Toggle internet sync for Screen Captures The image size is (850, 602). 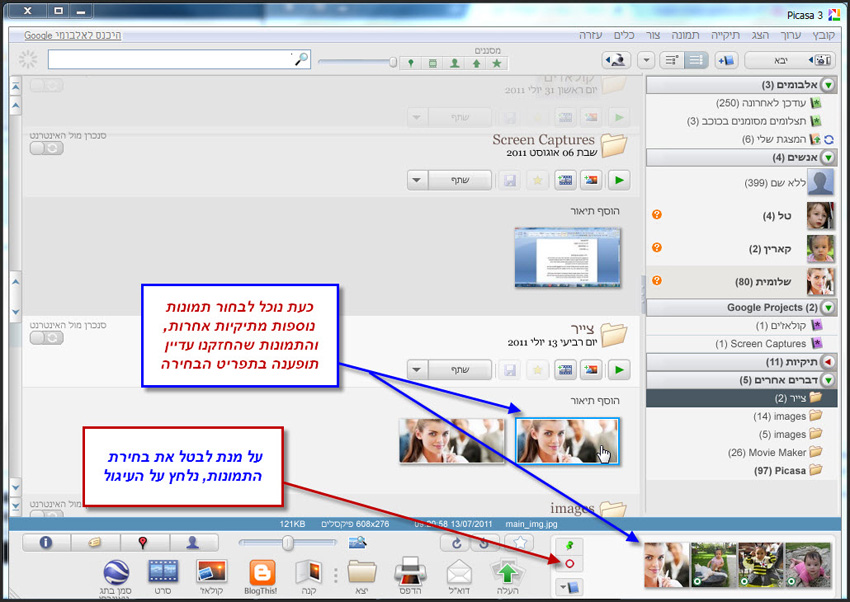tap(47, 148)
